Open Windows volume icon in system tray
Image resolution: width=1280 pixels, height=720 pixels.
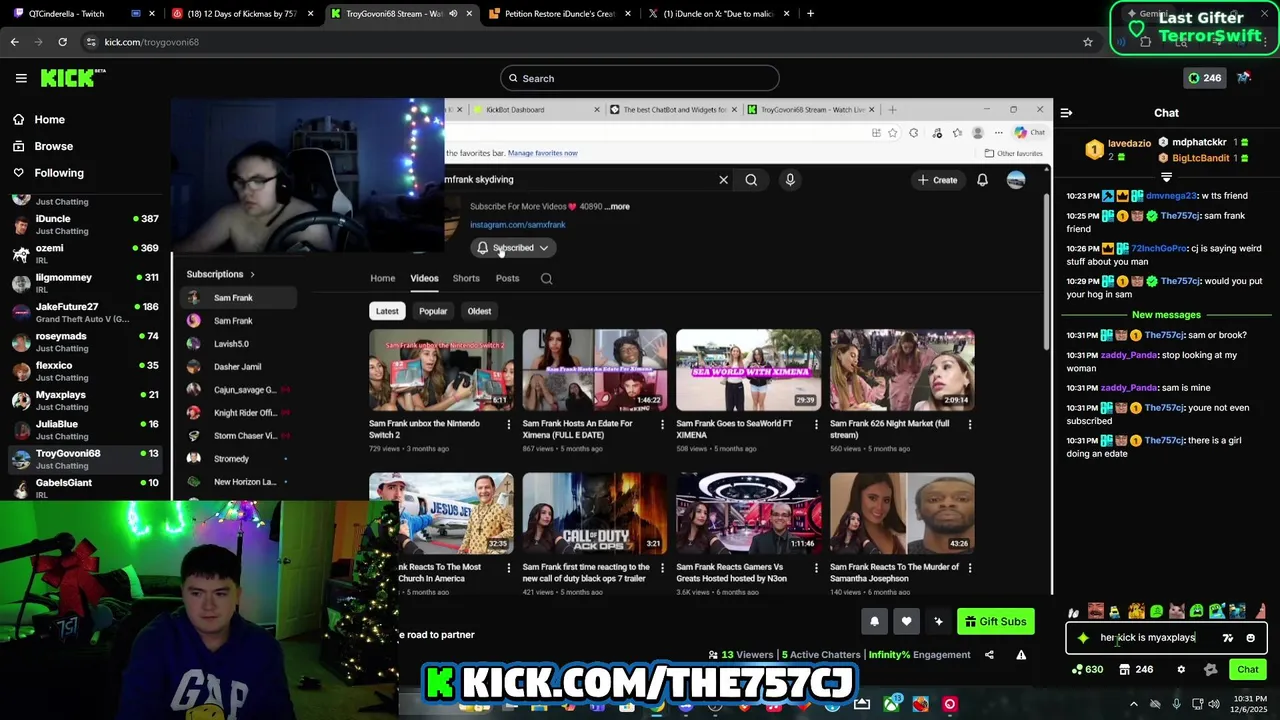click(x=1214, y=704)
